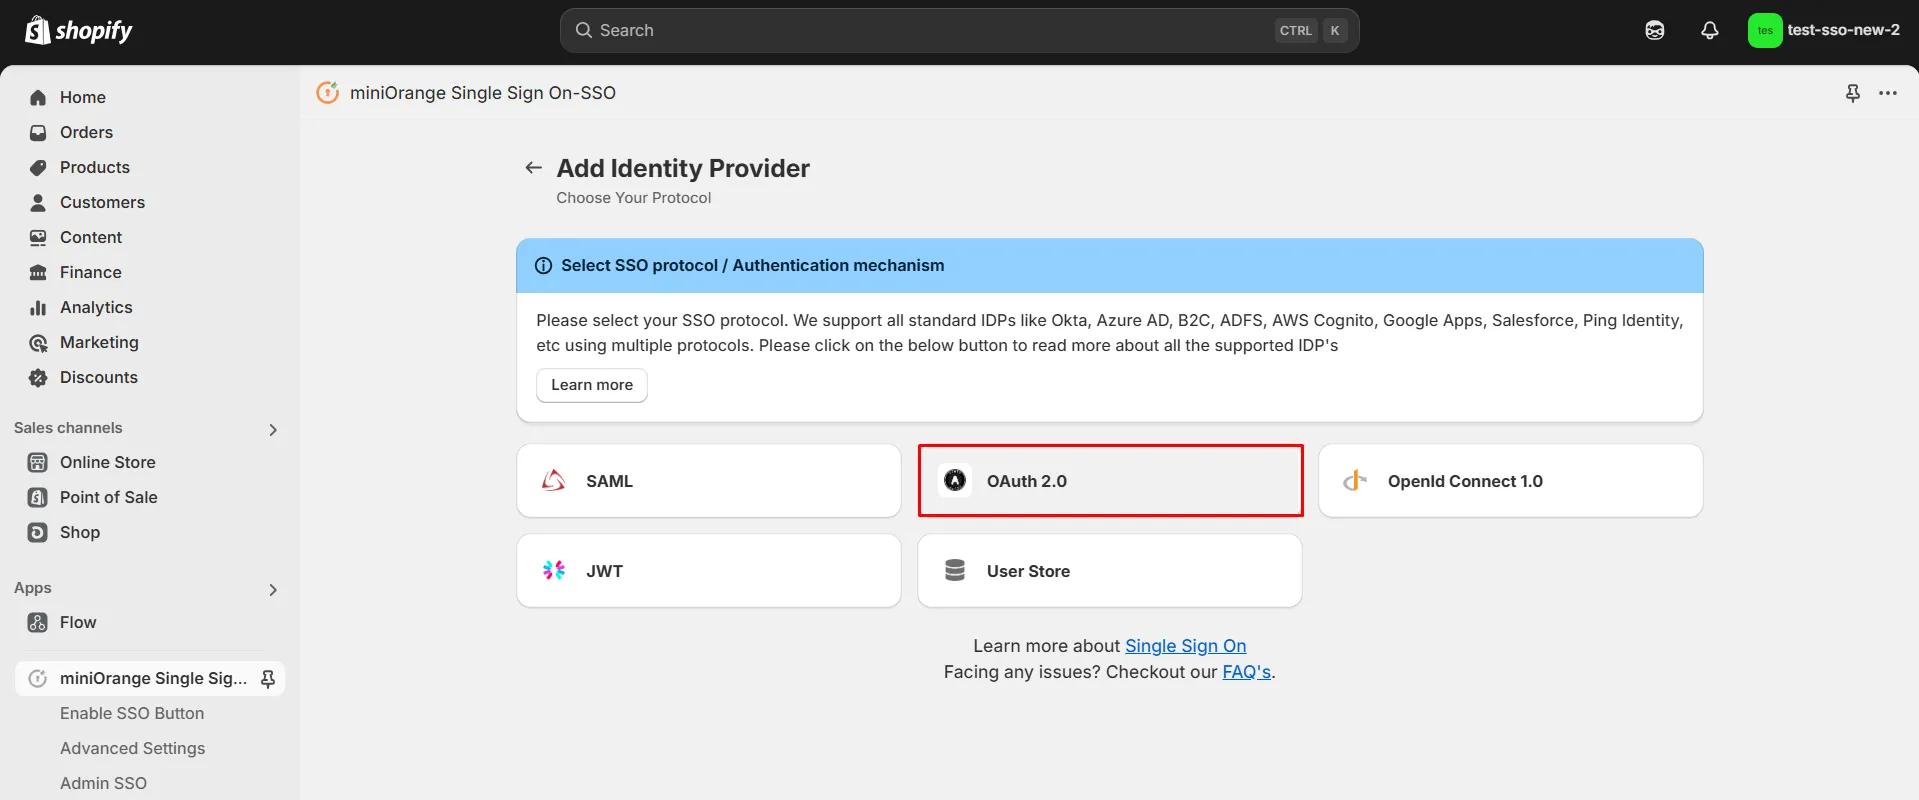Open the test-sso-new-2 account menu
The width and height of the screenshot is (1919, 800).
(1824, 31)
